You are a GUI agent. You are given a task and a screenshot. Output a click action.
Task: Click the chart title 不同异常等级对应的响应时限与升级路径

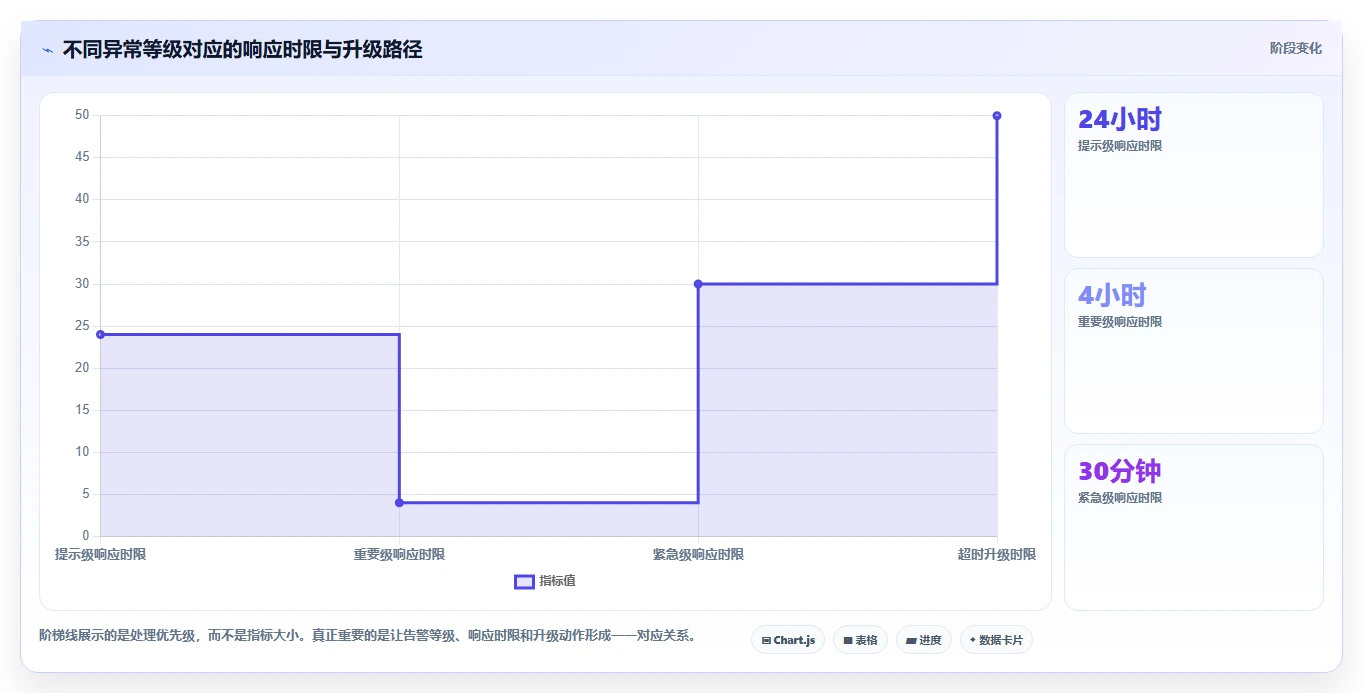(x=242, y=50)
